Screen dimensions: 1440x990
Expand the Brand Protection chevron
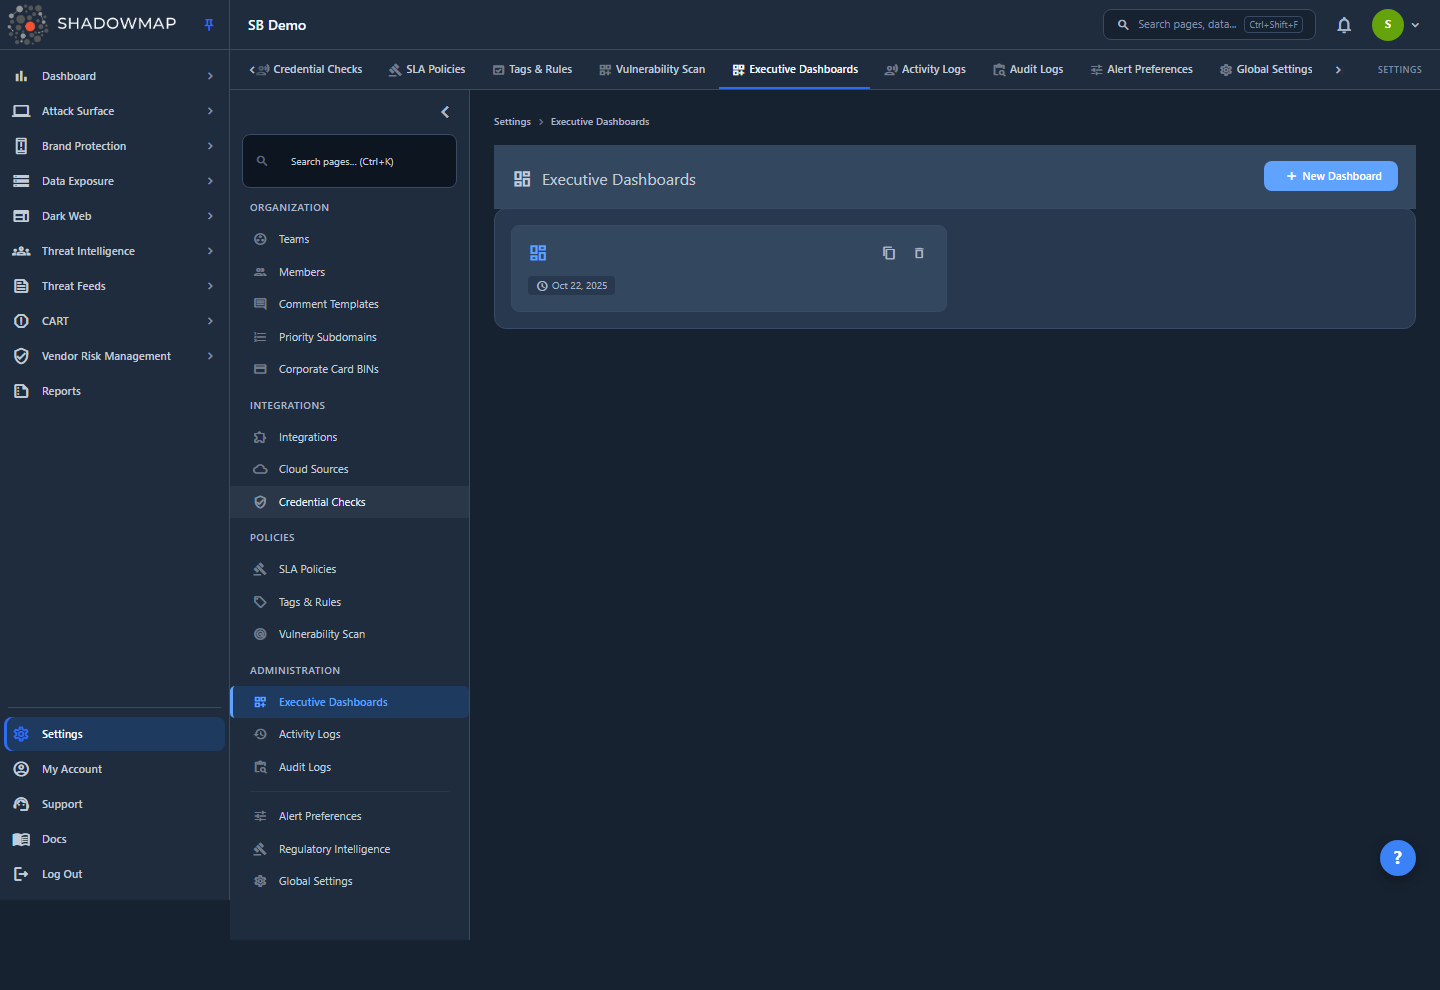(x=210, y=146)
